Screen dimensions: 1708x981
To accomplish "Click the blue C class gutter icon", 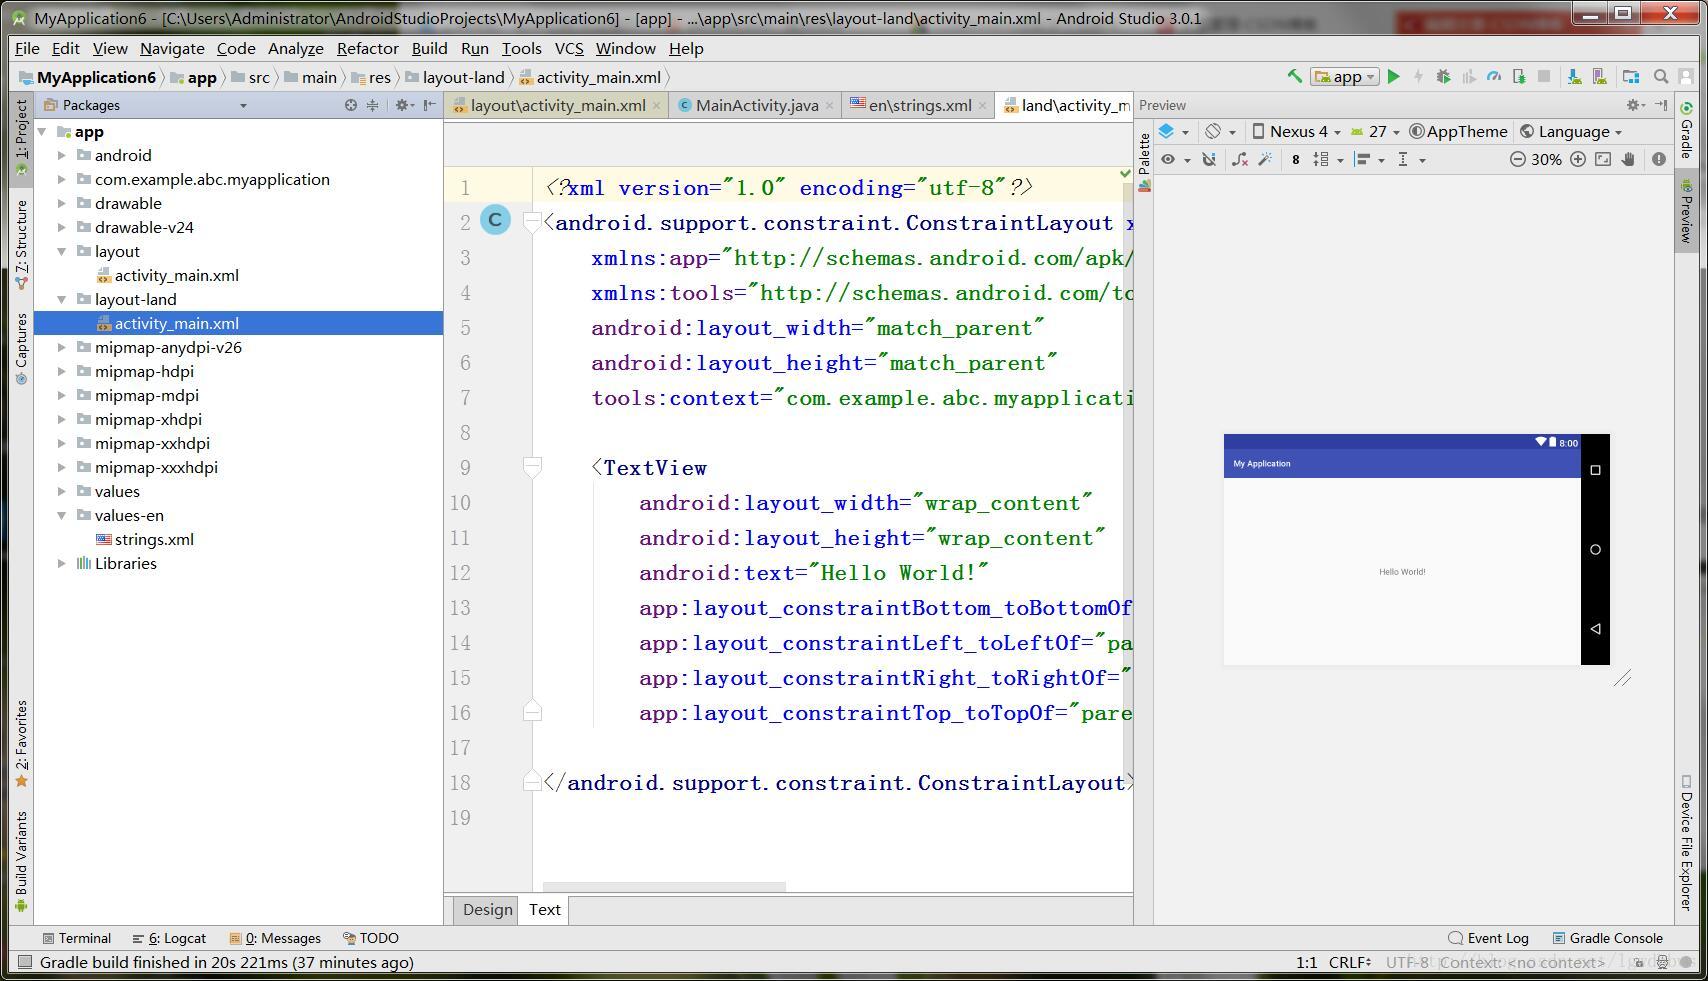I will pos(495,220).
